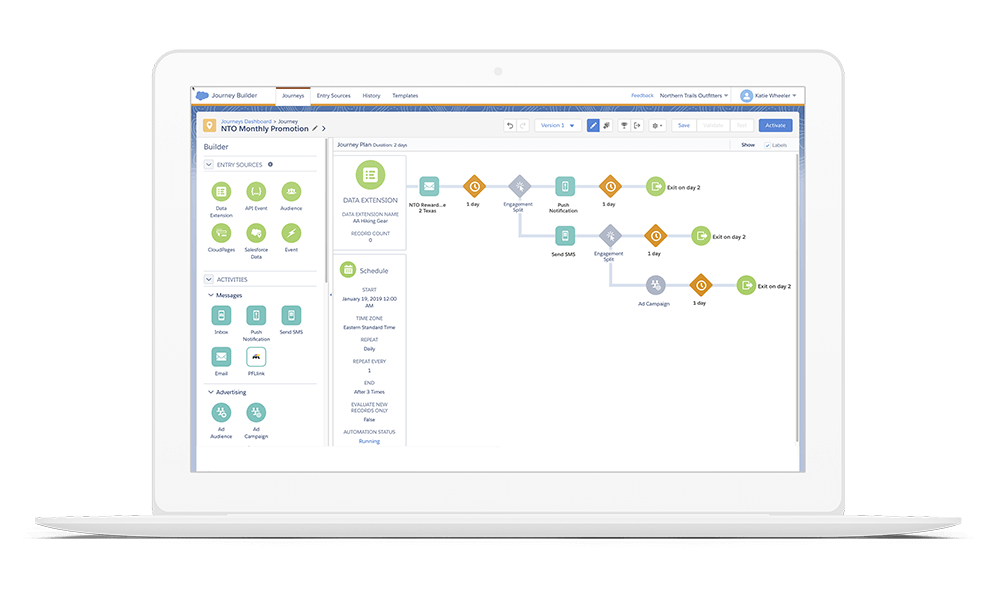Image resolution: width=1000 pixels, height=590 pixels.
Task: Click the Schedule calendar icon
Action: pos(348,270)
